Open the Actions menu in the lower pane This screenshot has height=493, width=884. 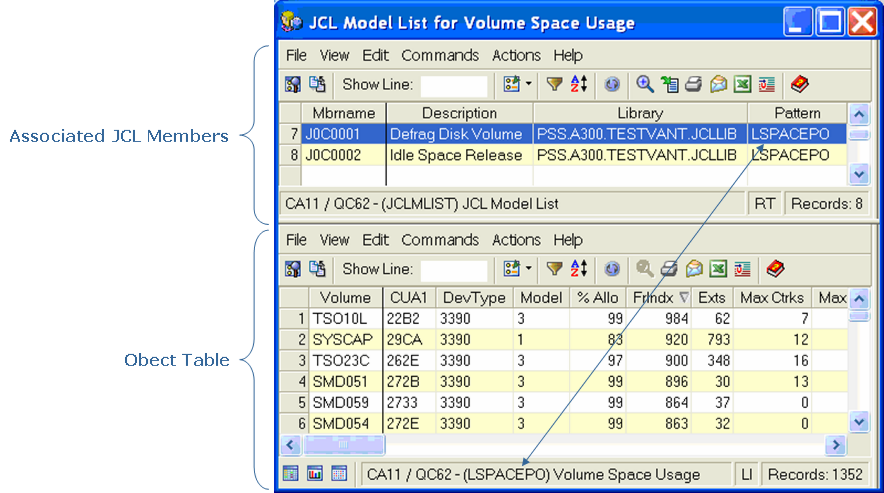tap(516, 240)
